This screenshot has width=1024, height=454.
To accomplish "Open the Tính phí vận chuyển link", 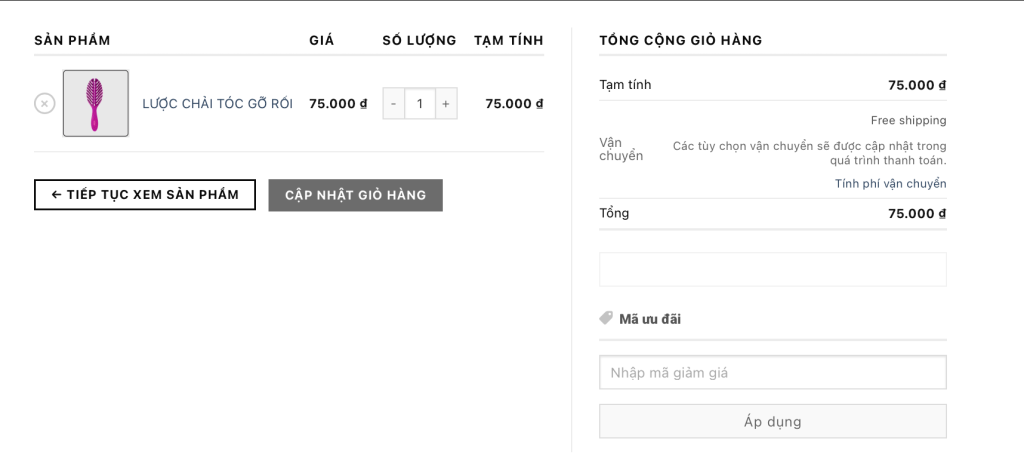I will coord(890,184).
